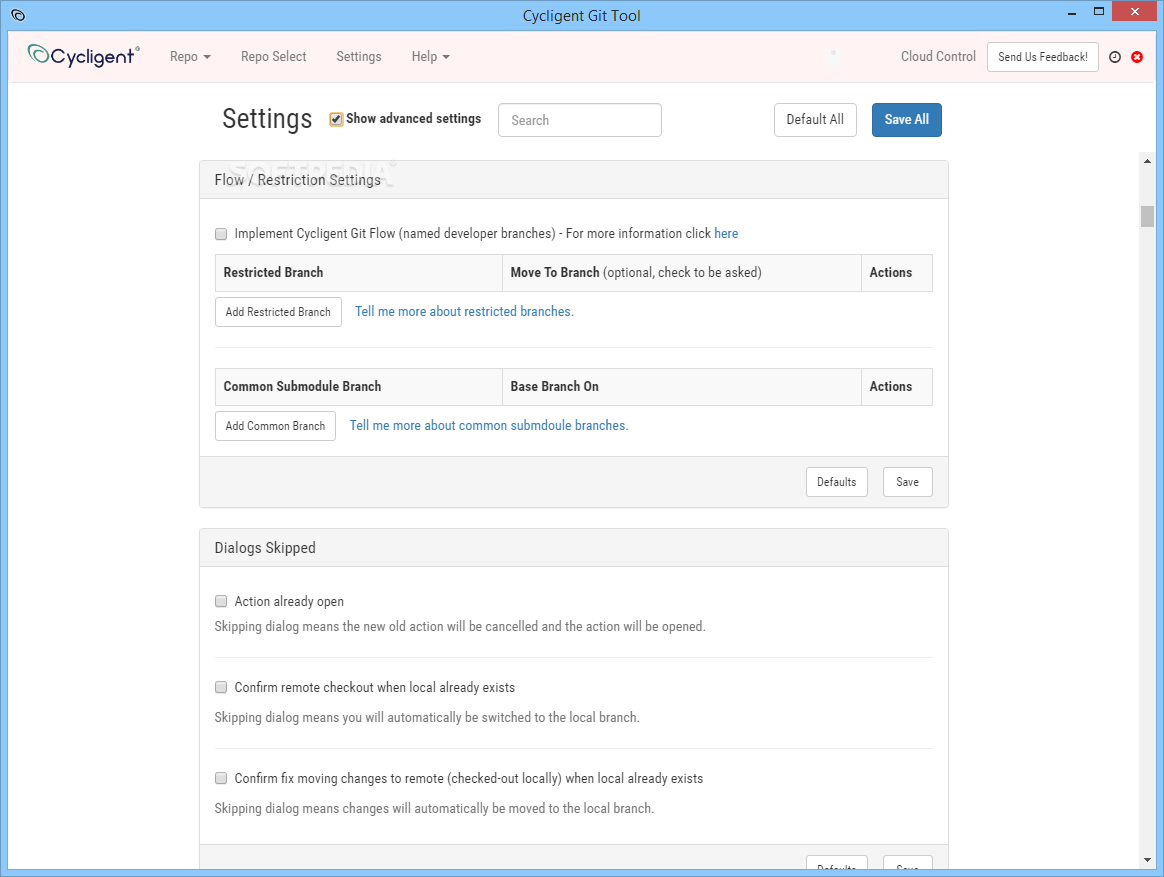Screen dimensions: 1164x877
Task: Enable Implement Cycligent Git Flow checkbox
Action: [x=221, y=234]
